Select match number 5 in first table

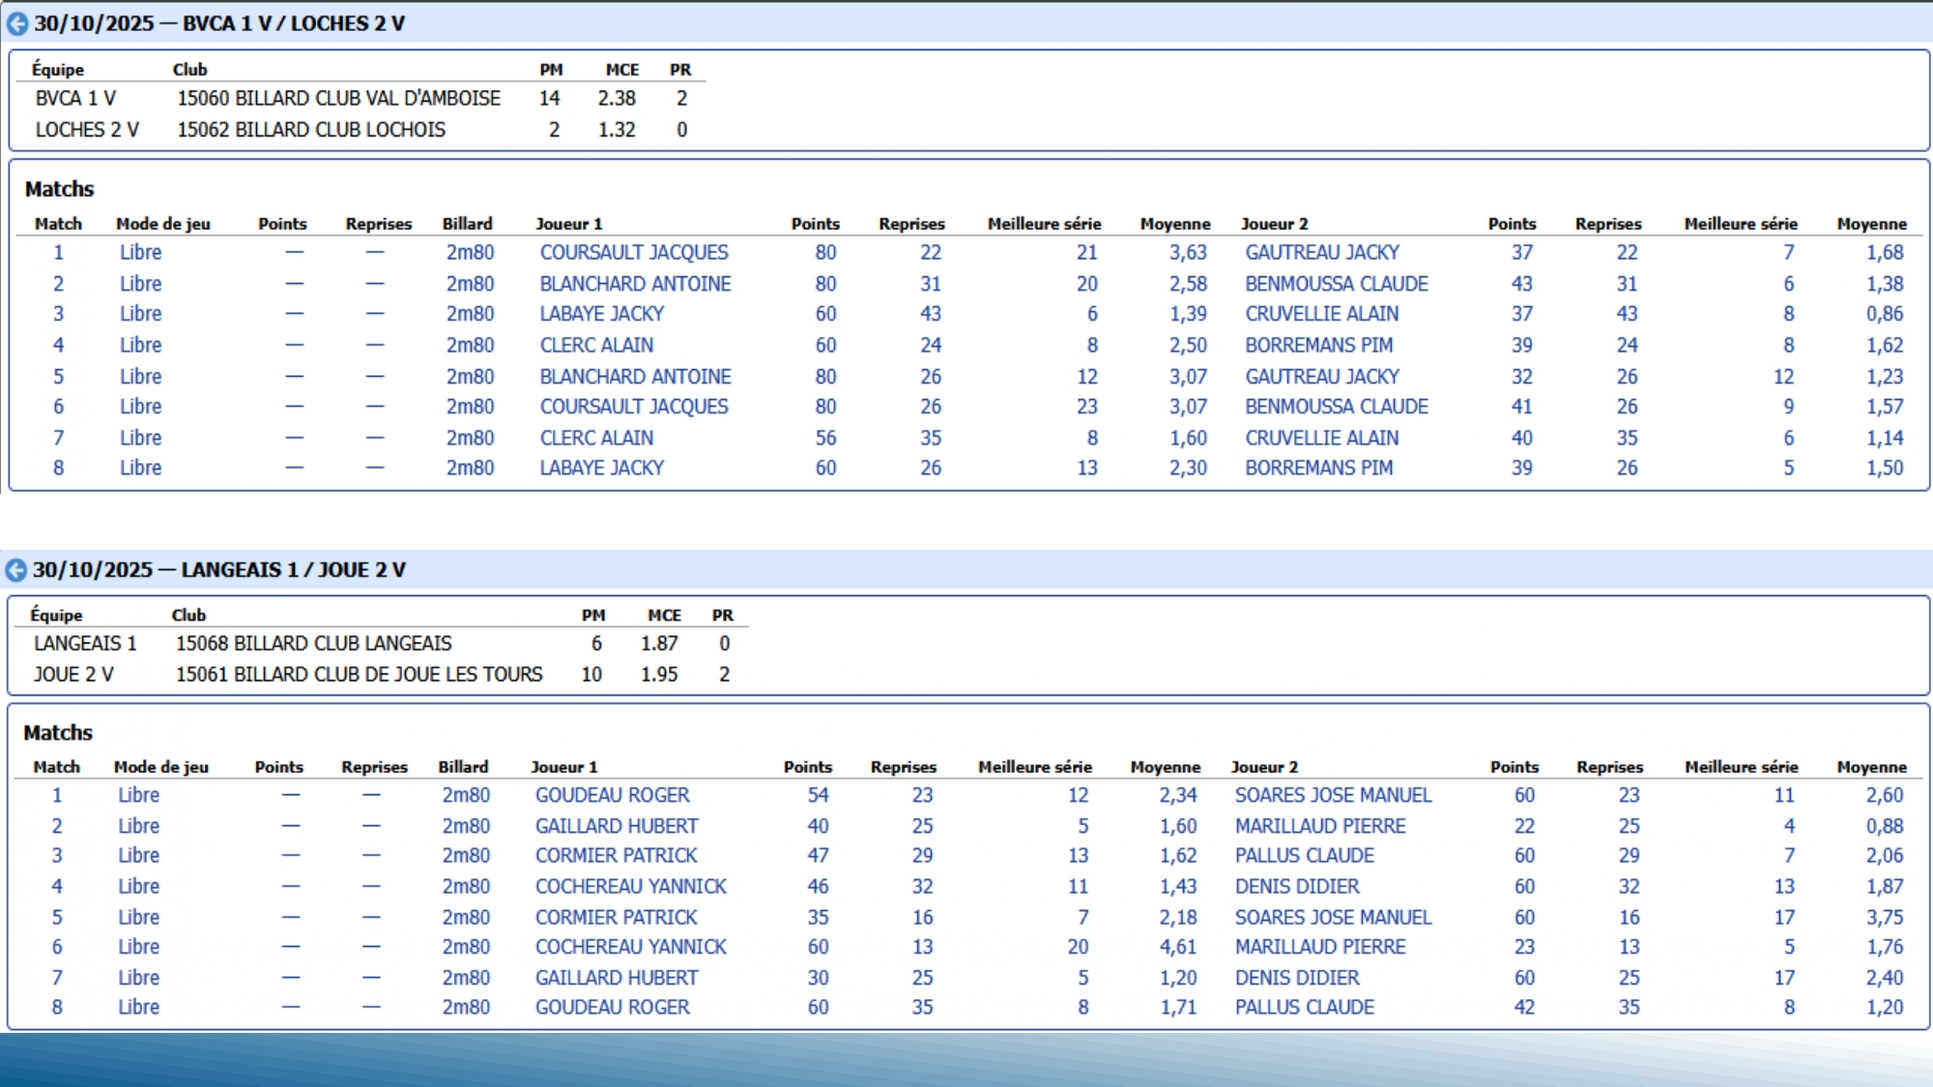tap(58, 377)
